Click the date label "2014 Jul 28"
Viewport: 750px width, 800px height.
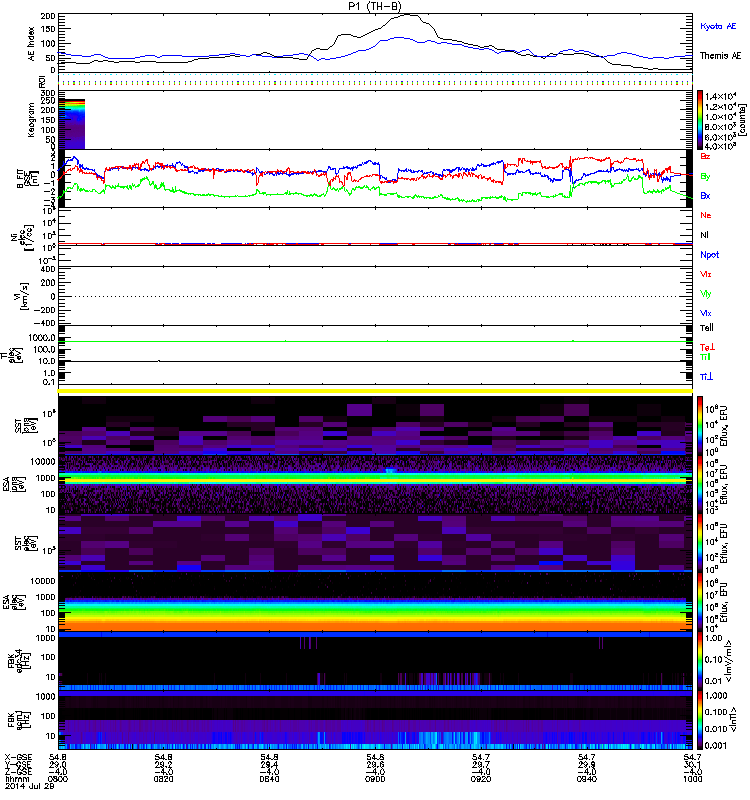click(x=30, y=786)
